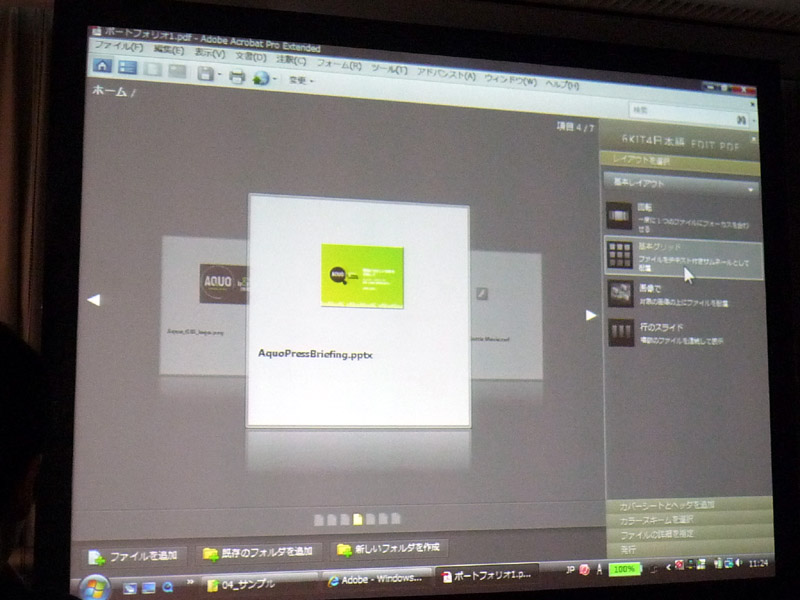Open the 文書(D) menu

point(251,56)
